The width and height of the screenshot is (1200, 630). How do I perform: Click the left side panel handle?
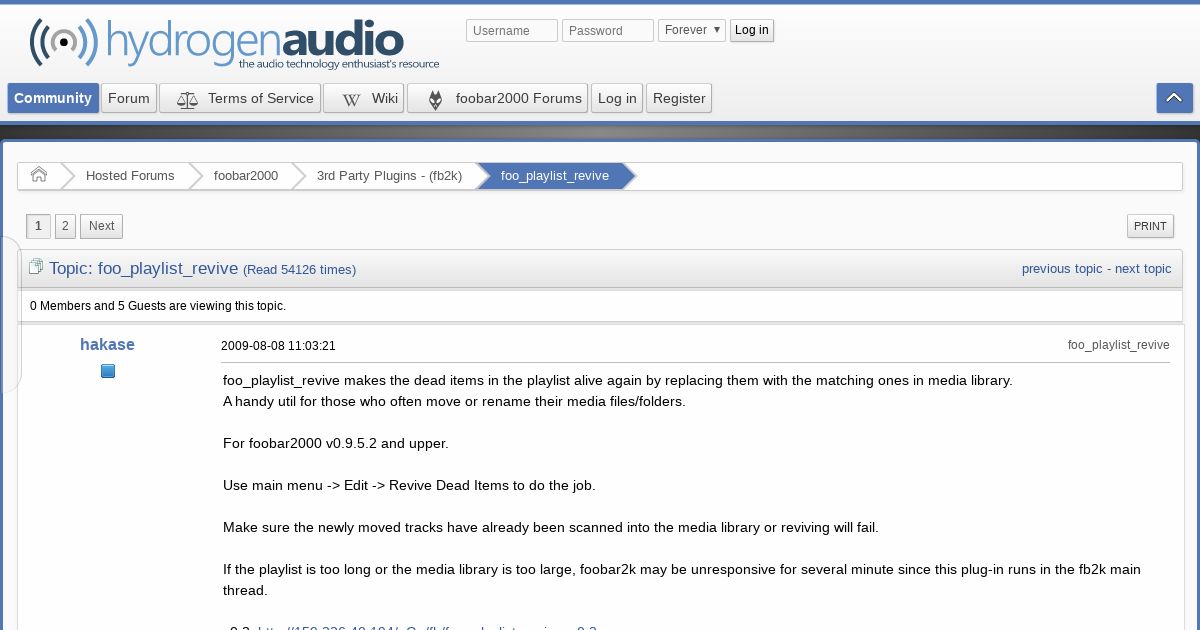pyautogui.click(x=9, y=315)
